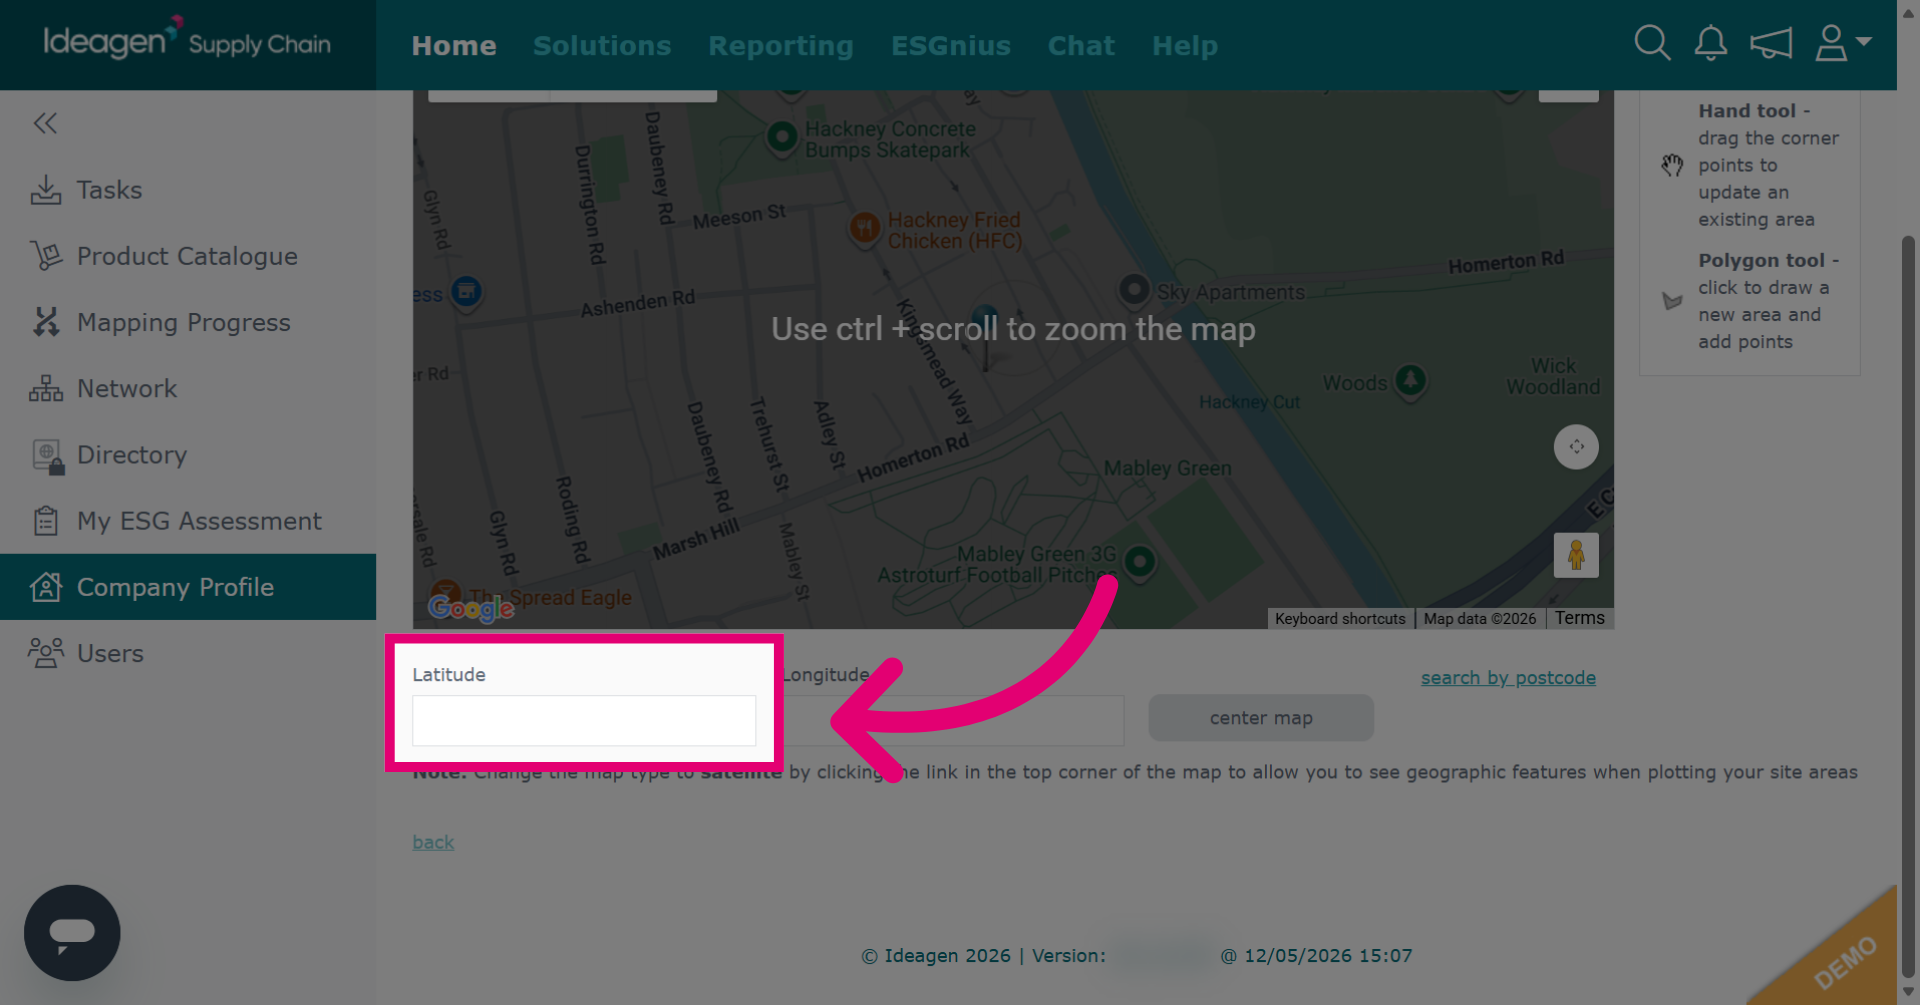Collapse the sidebar with double chevron
This screenshot has width=1920, height=1005.
(x=45, y=123)
